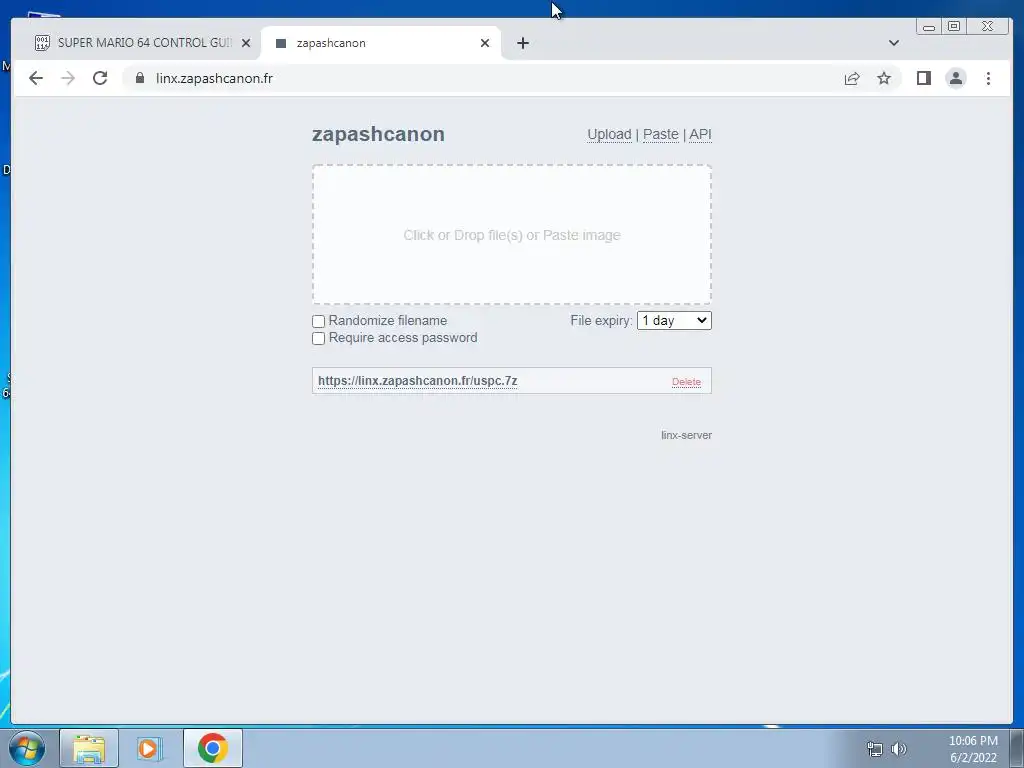The image size is (1024, 768).
Task: Go back using the browser back arrow
Action: [36, 78]
